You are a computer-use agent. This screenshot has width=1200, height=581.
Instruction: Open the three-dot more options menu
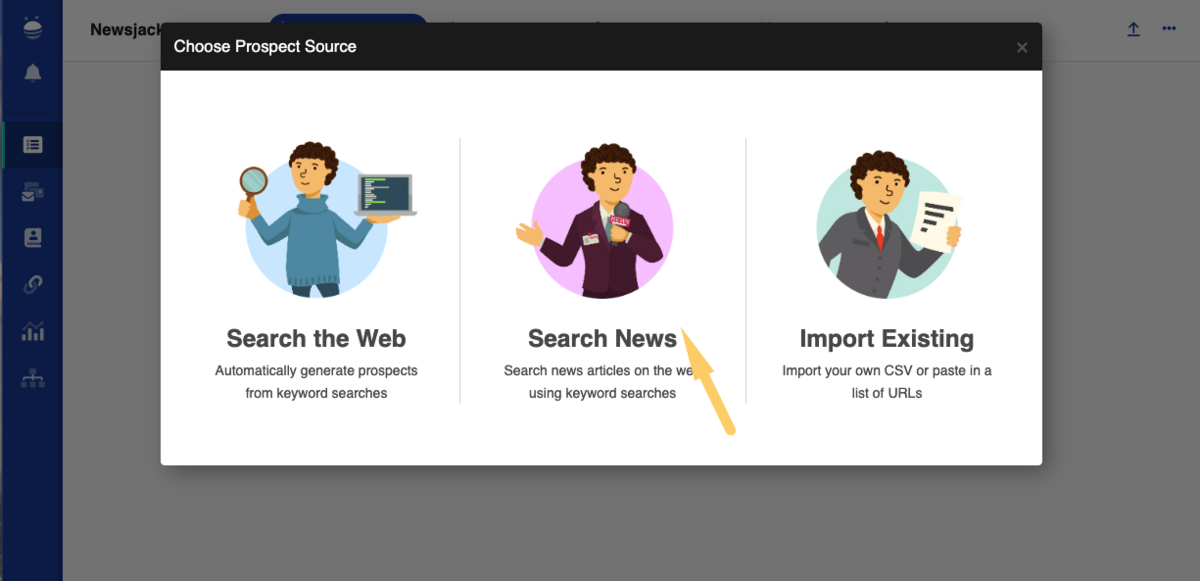pos(1169,29)
